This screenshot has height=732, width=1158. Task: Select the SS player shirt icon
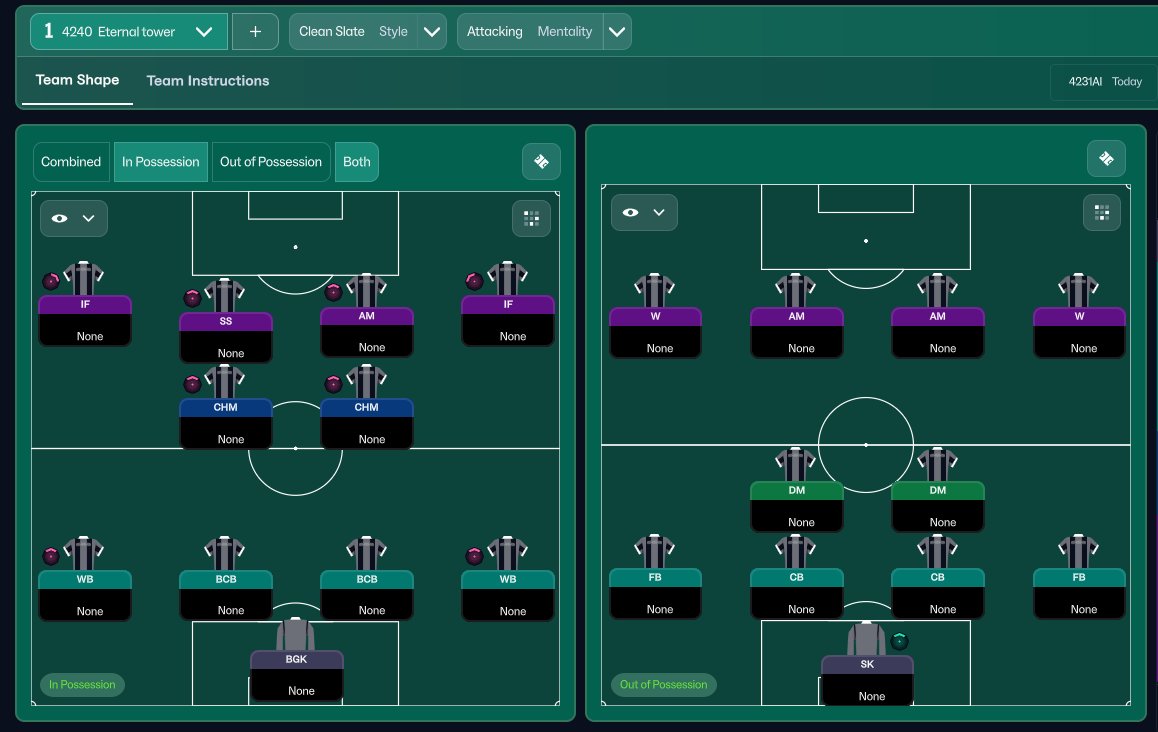click(x=225, y=295)
